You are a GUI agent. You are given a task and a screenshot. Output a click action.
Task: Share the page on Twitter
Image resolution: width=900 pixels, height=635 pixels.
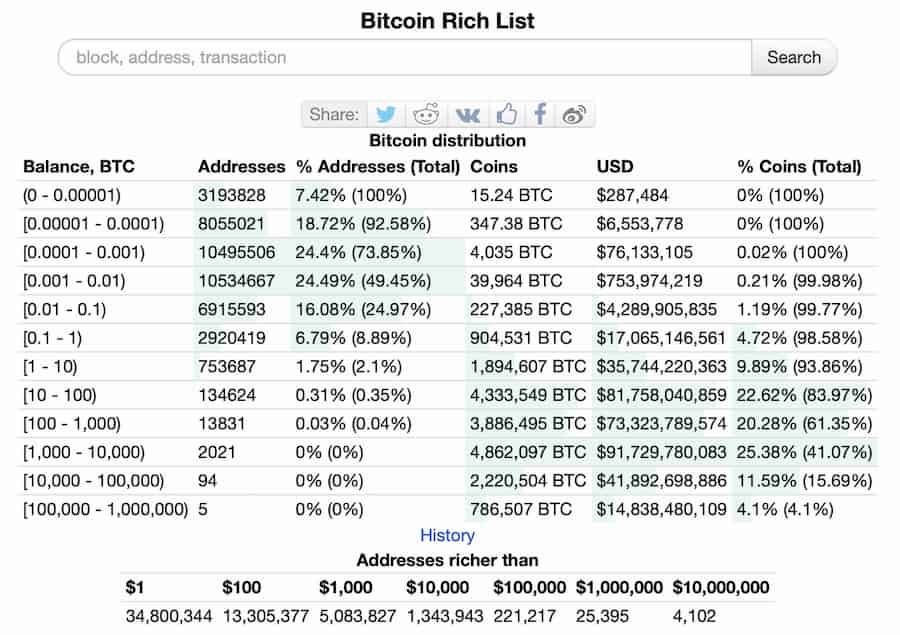pyautogui.click(x=386, y=114)
